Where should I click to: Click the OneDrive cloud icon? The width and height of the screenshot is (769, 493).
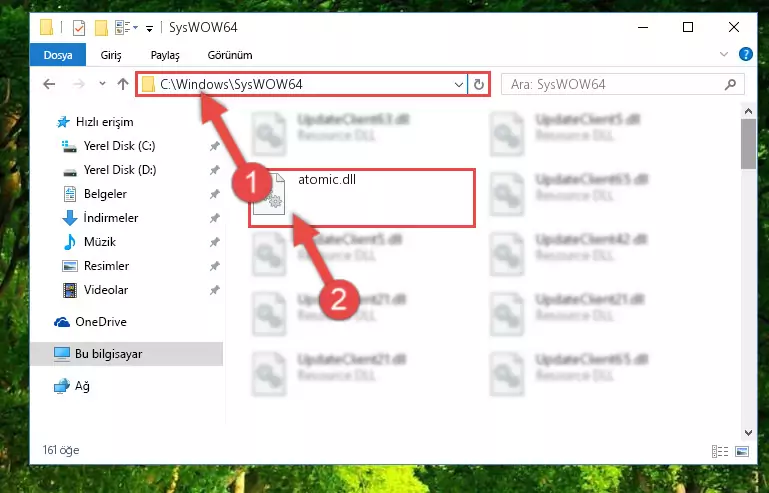62,322
